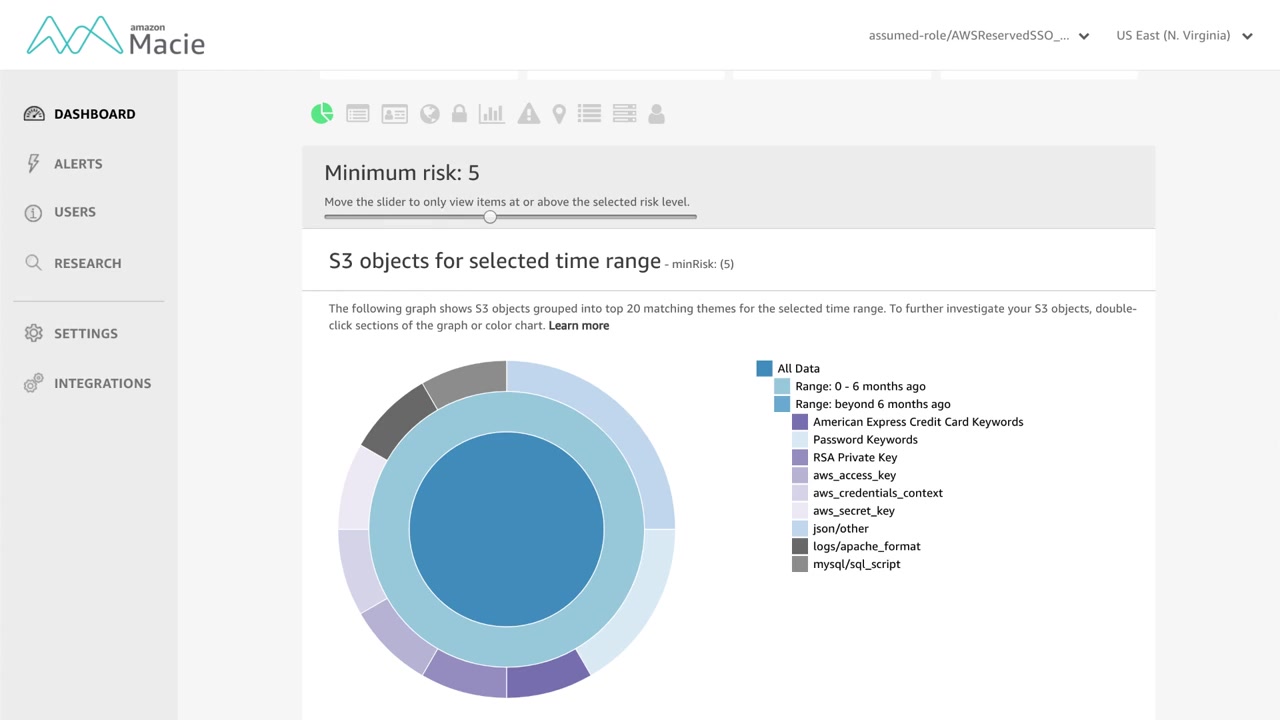Open the Settings page from the sidebar
Screen dimensions: 1280x720
point(85,333)
